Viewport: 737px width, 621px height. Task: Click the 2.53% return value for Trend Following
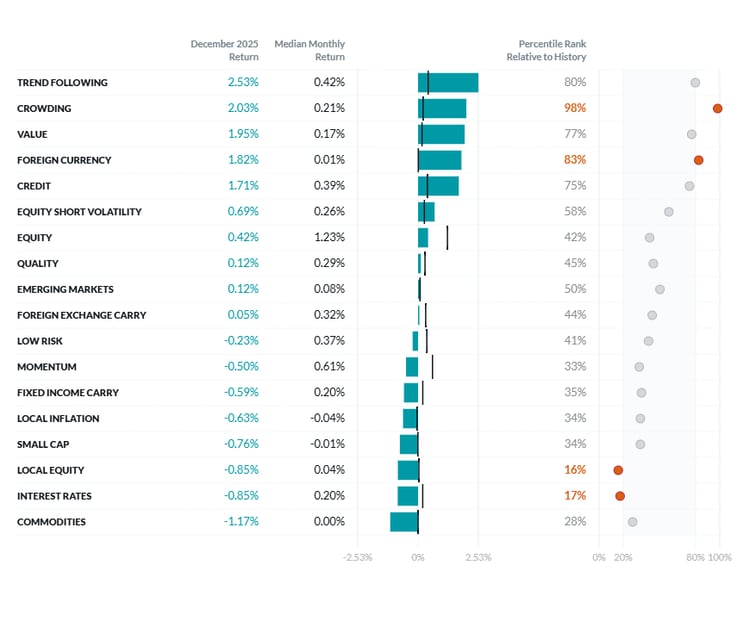click(x=243, y=82)
